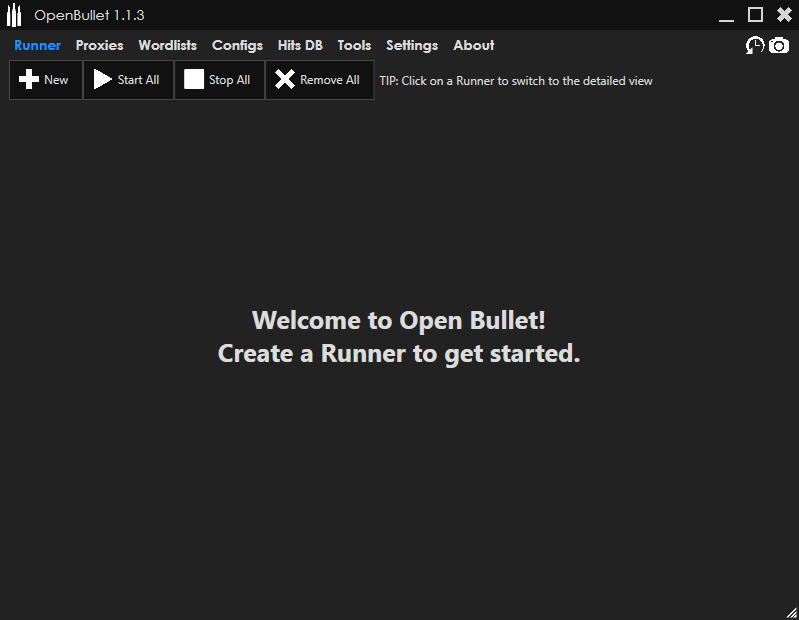Open the Hits DB tab
Image resolution: width=799 pixels, height=620 pixels.
(x=300, y=45)
